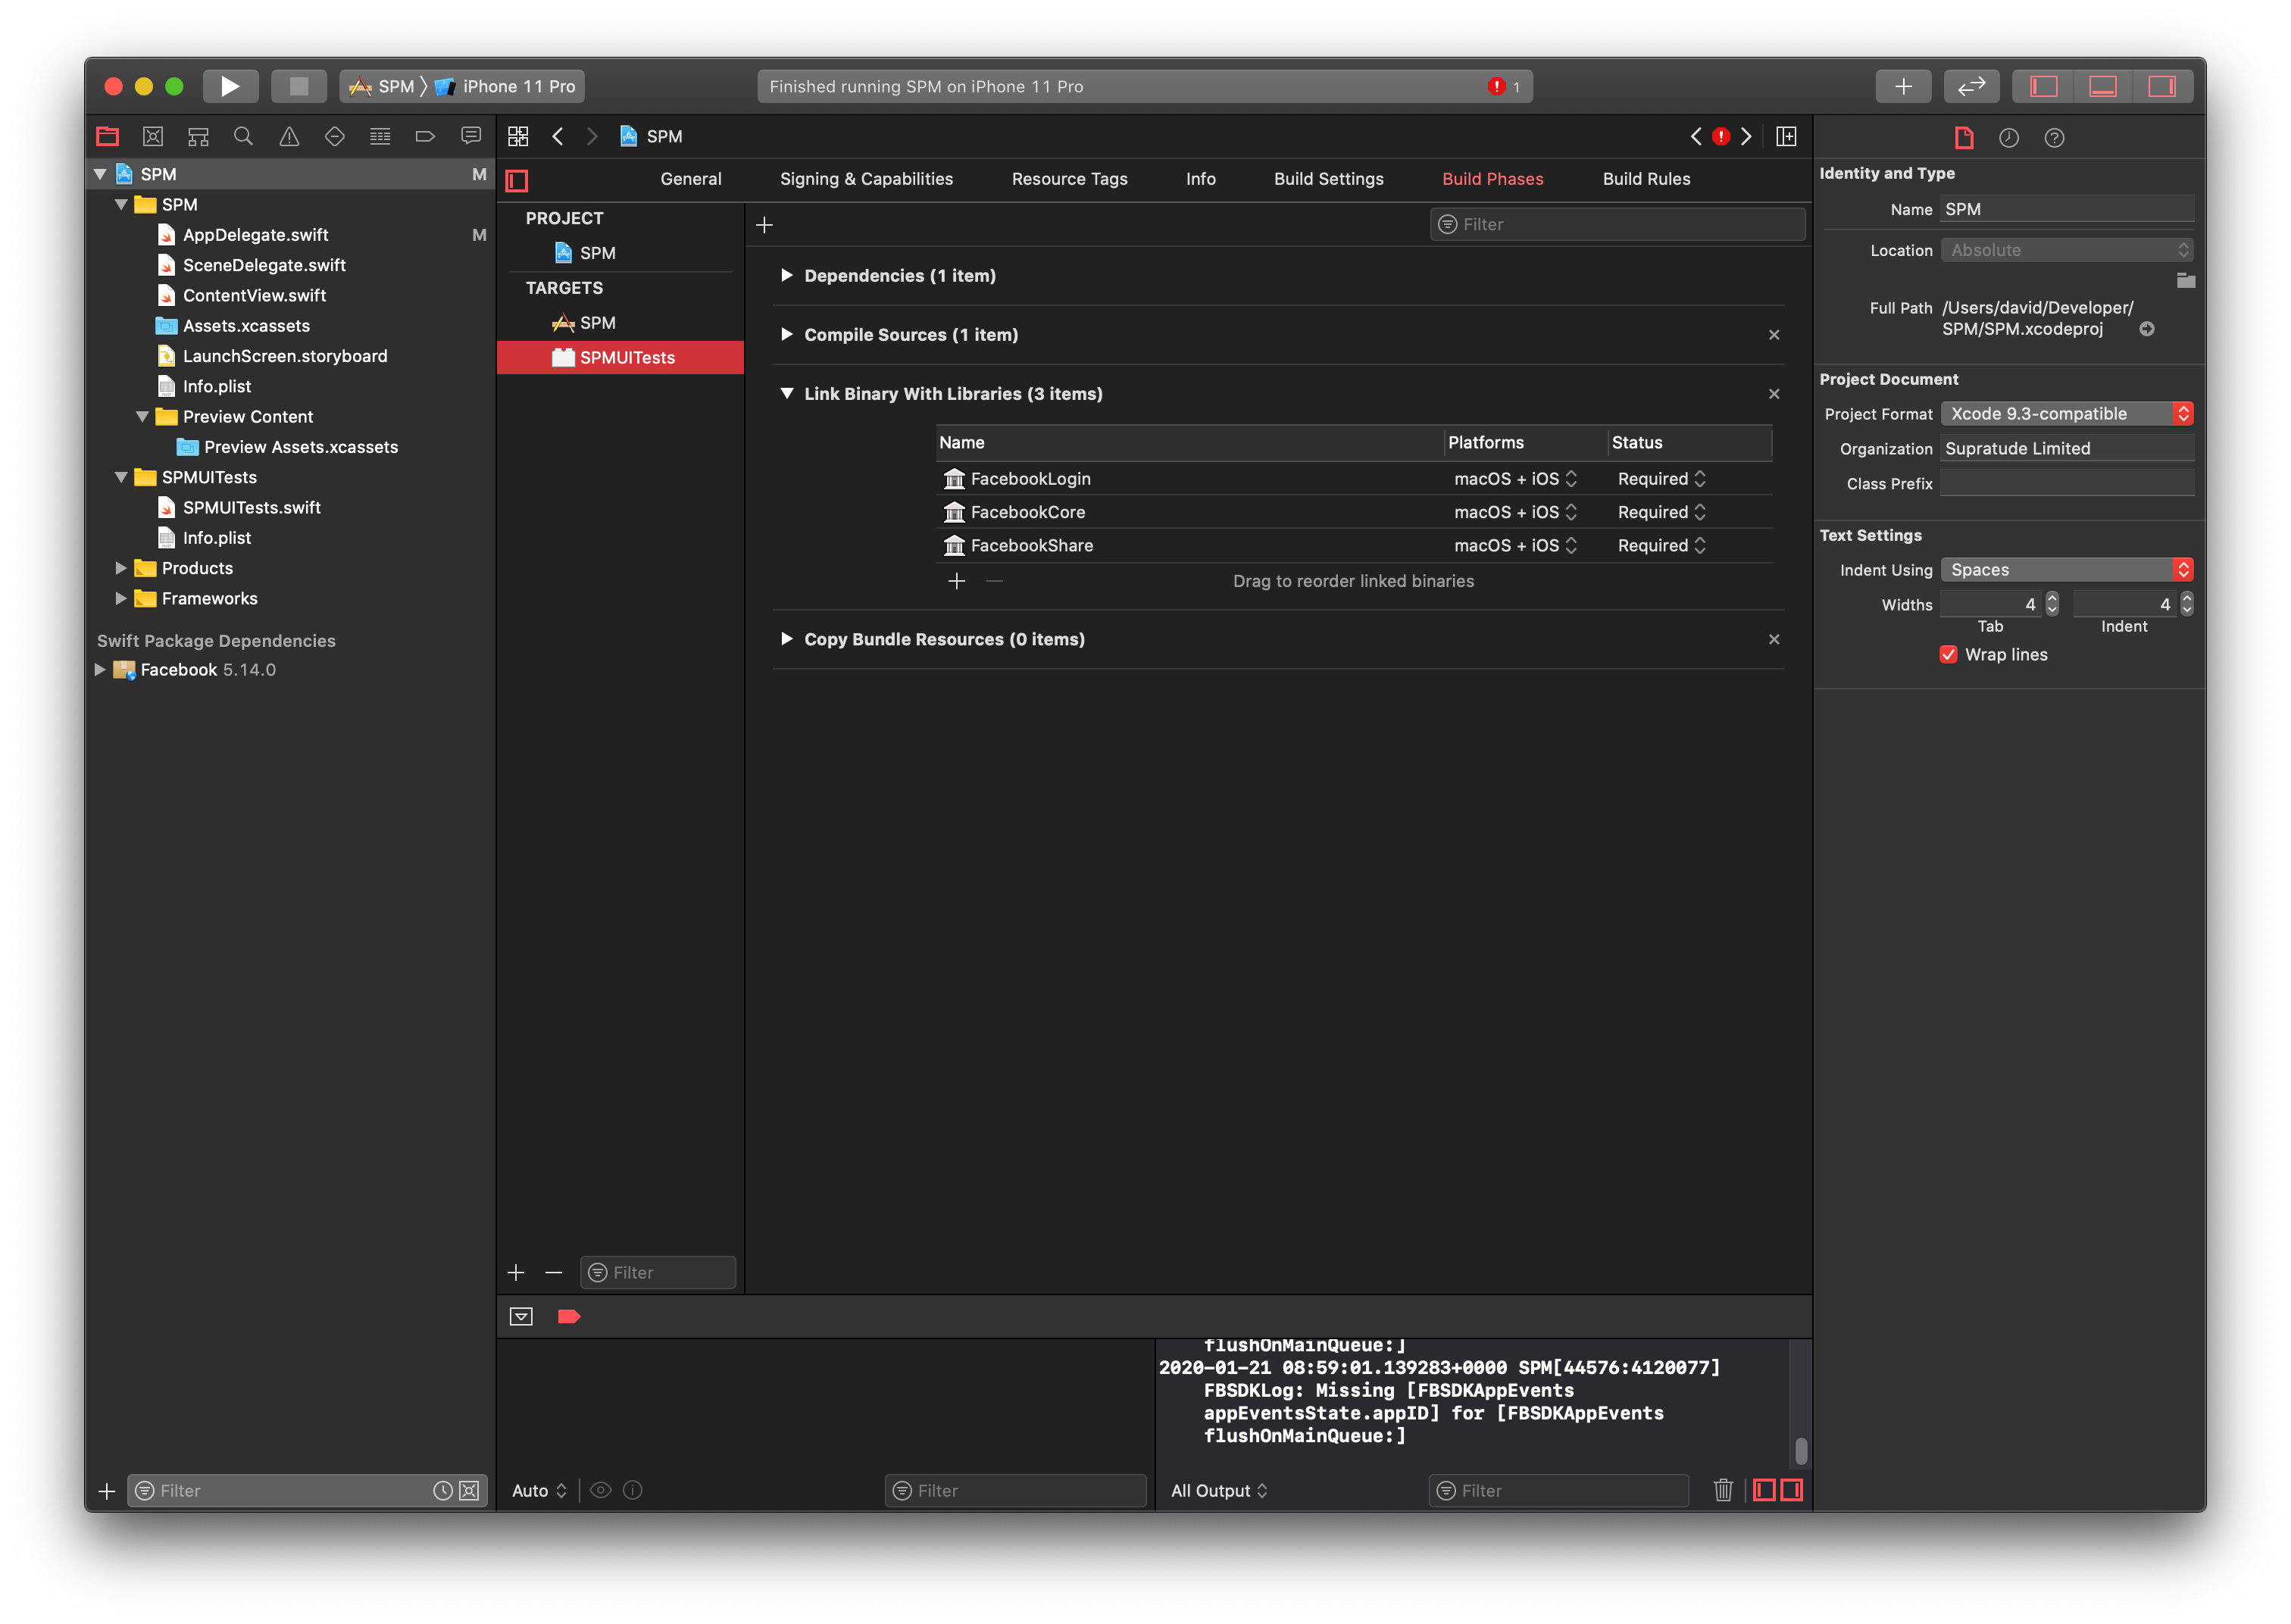Go back in editor history
The height and width of the screenshot is (1624, 2291).
pos(558,137)
